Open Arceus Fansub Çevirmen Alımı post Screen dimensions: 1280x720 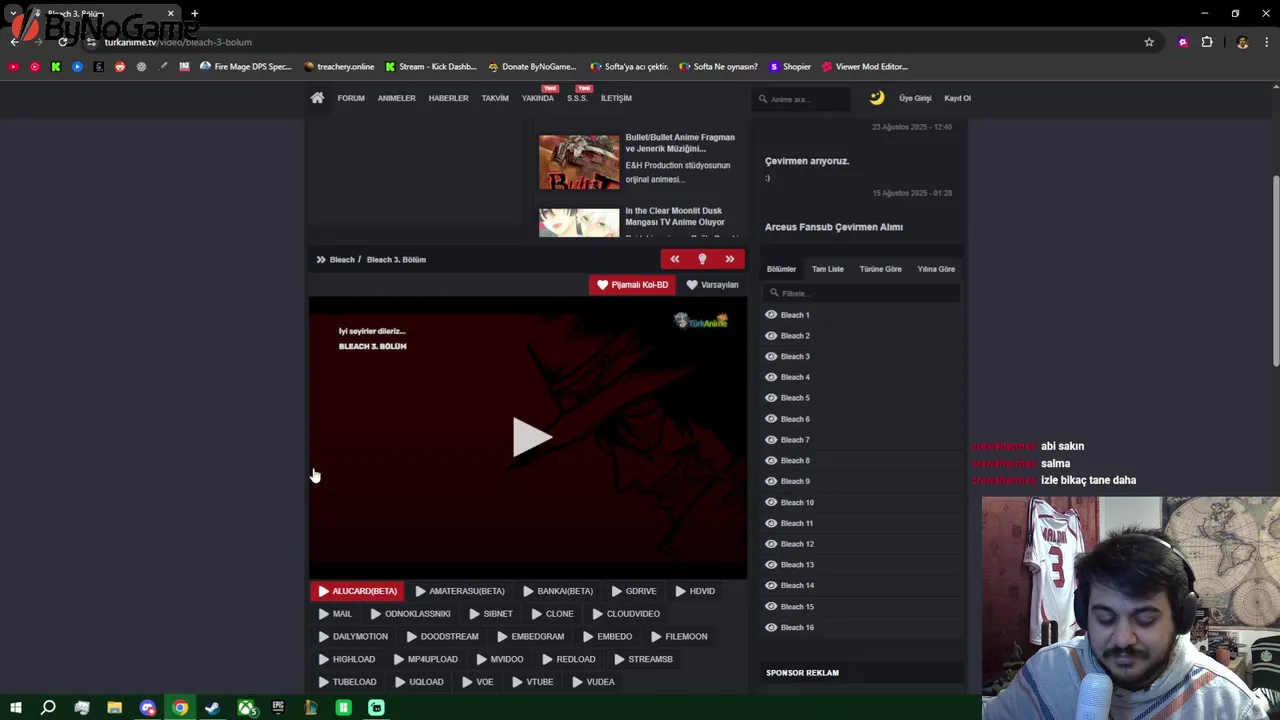point(834,227)
